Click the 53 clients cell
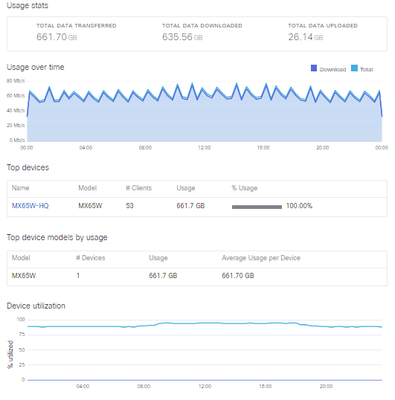 (x=130, y=206)
